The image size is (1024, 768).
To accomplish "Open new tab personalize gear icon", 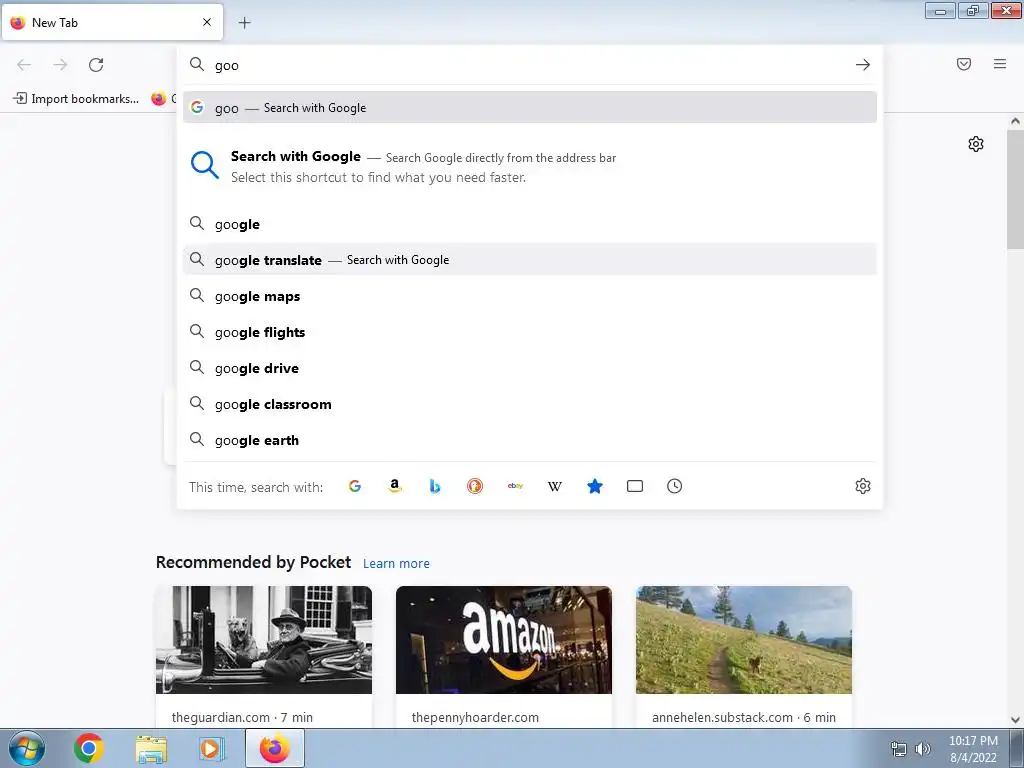I will pyautogui.click(x=976, y=144).
